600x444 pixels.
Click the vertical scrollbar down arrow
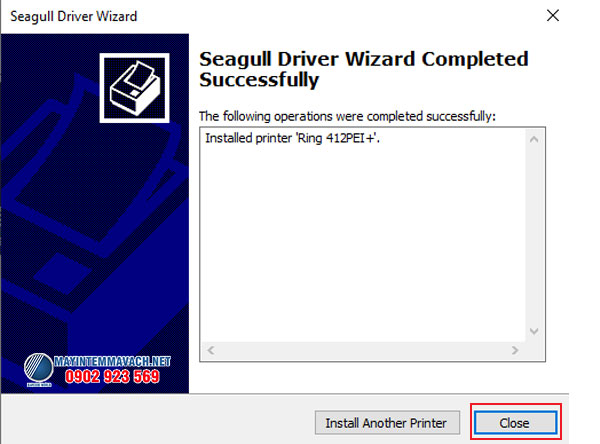534,331
